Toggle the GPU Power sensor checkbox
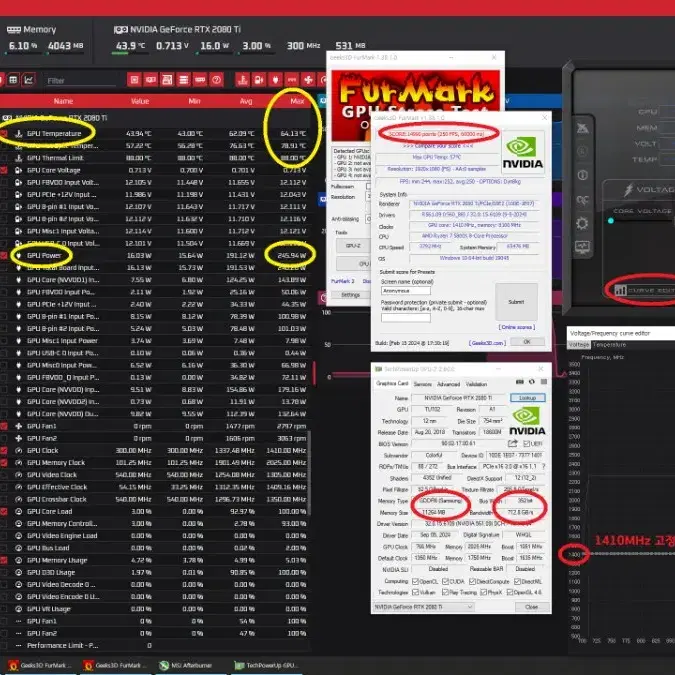The height and width of the screenshot is (675, 675). click(x=4, y=255)
